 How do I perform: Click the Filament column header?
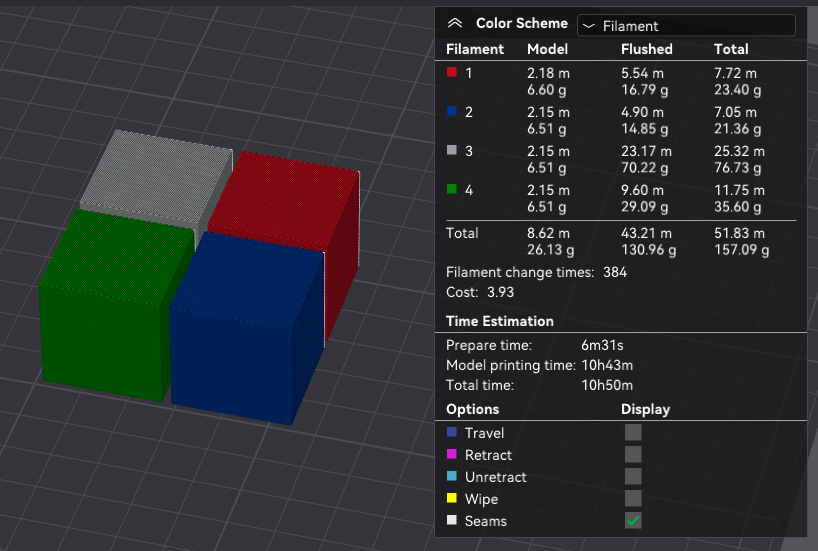pos(475,49)
